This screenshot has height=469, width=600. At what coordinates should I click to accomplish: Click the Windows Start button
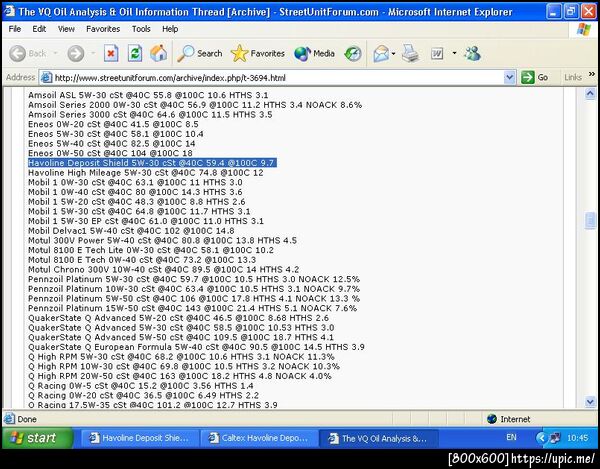pos(37,438)
